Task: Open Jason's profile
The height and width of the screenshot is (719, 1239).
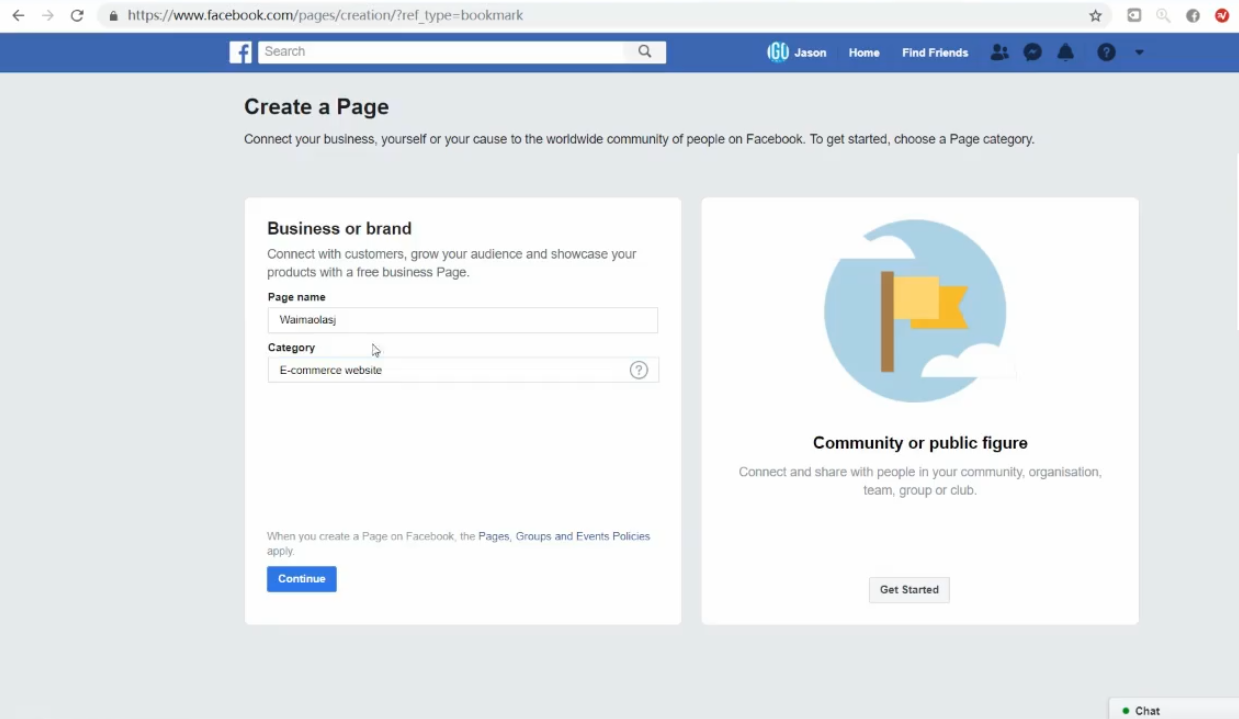Action: point(797,53)
